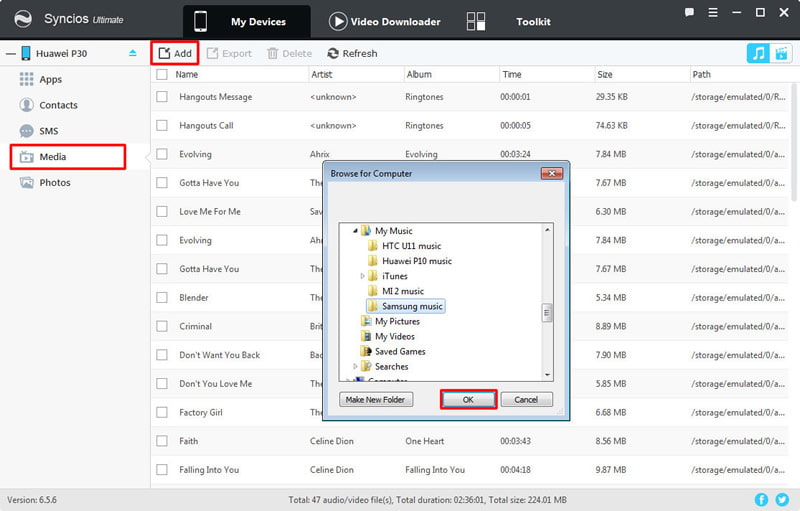Click the folder tree scroll-down arrow
Viewport: 800px width, 511px height.
coord(547,375)
